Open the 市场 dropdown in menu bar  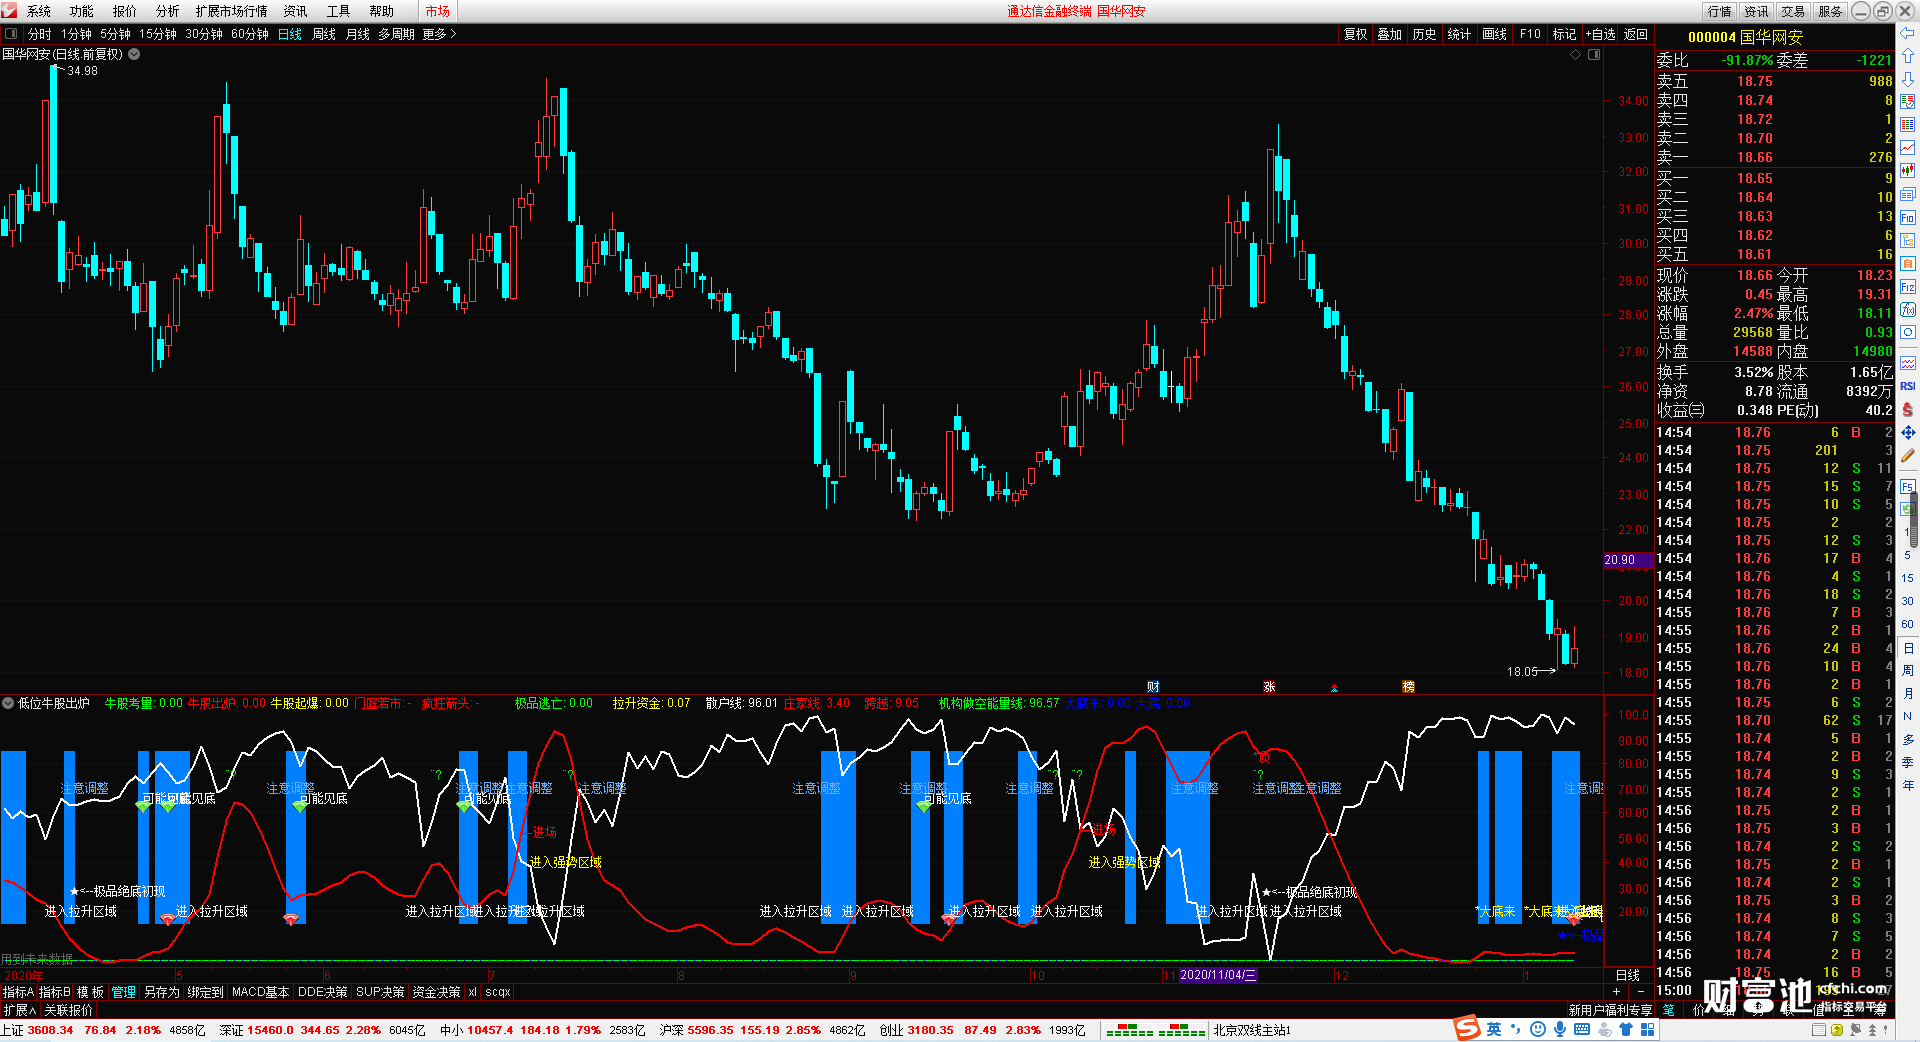tap(437, 11)
